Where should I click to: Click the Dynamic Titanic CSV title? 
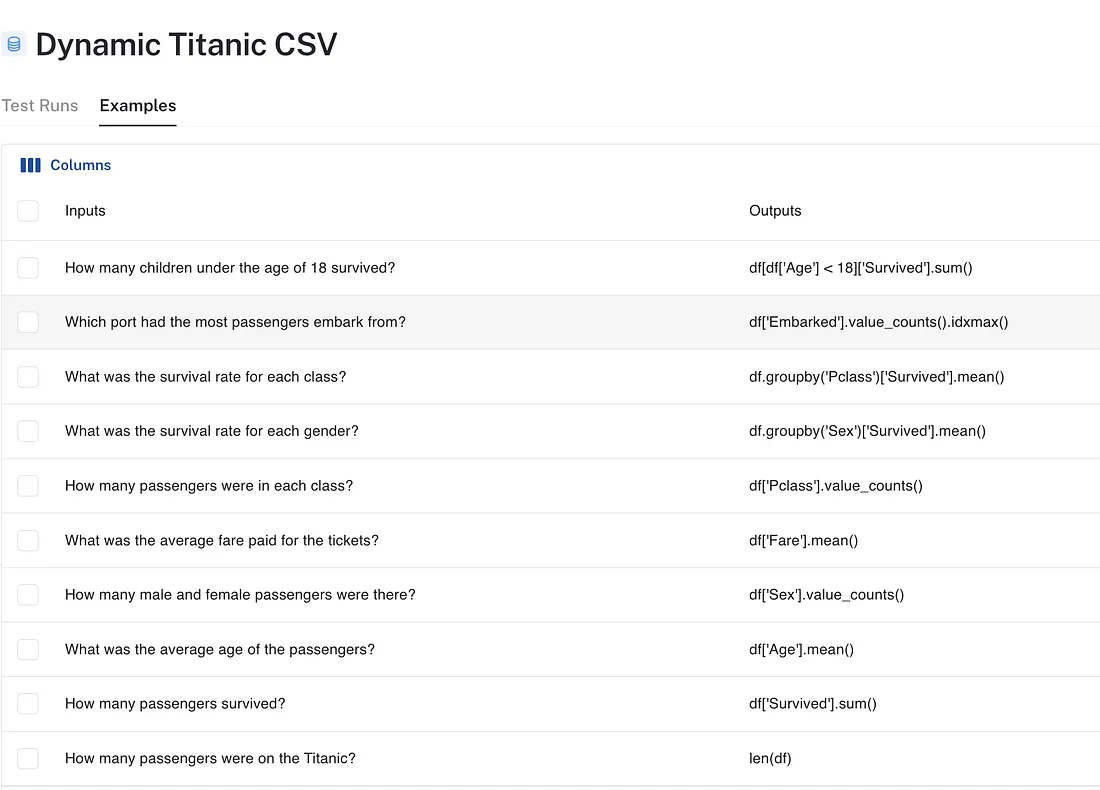pos(186,44)
